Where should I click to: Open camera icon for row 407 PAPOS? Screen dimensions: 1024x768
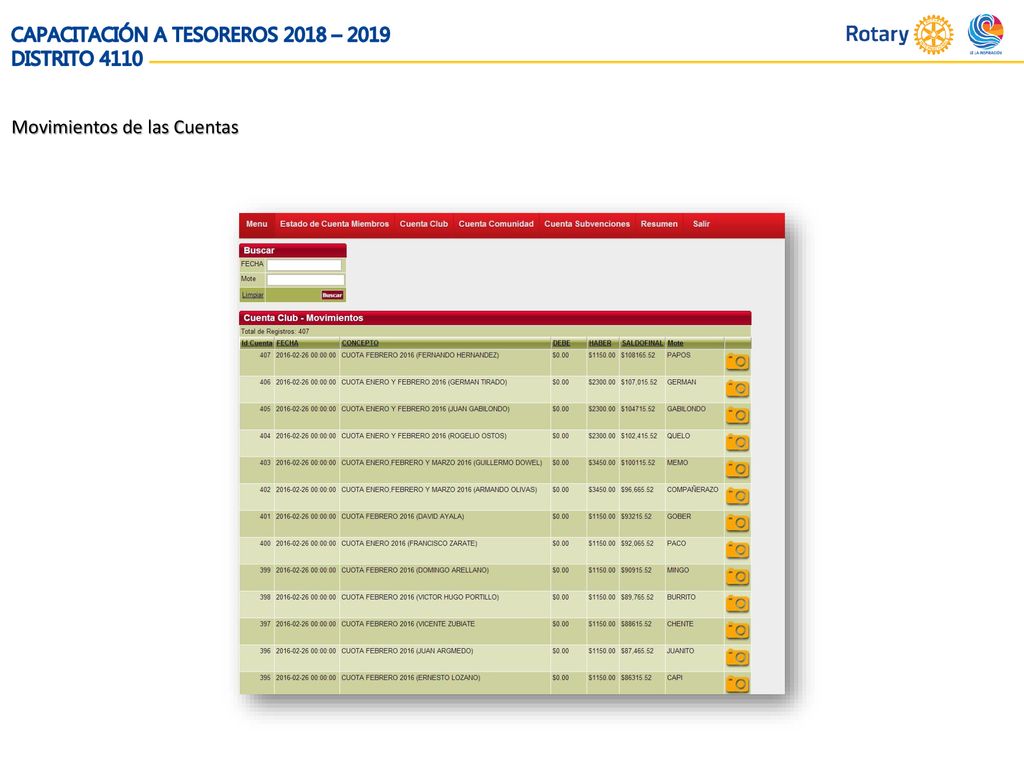point(737,362)
